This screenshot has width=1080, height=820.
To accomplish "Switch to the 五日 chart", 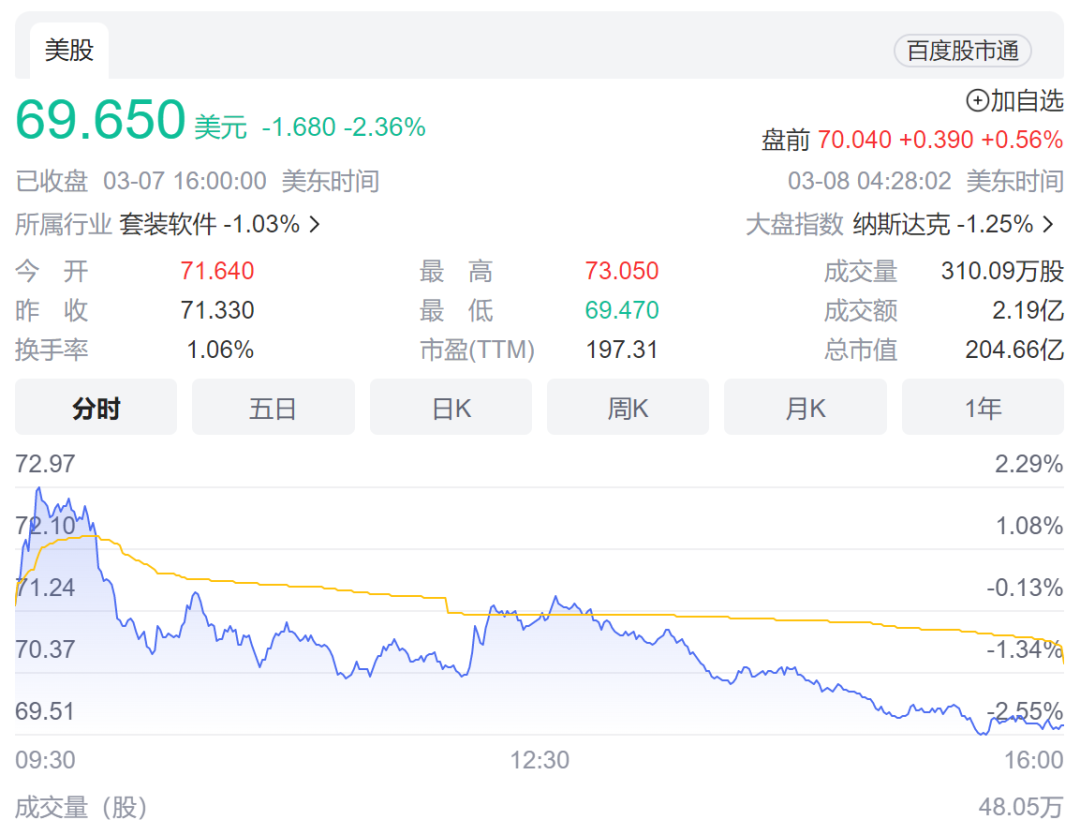I will pos(273,407).
